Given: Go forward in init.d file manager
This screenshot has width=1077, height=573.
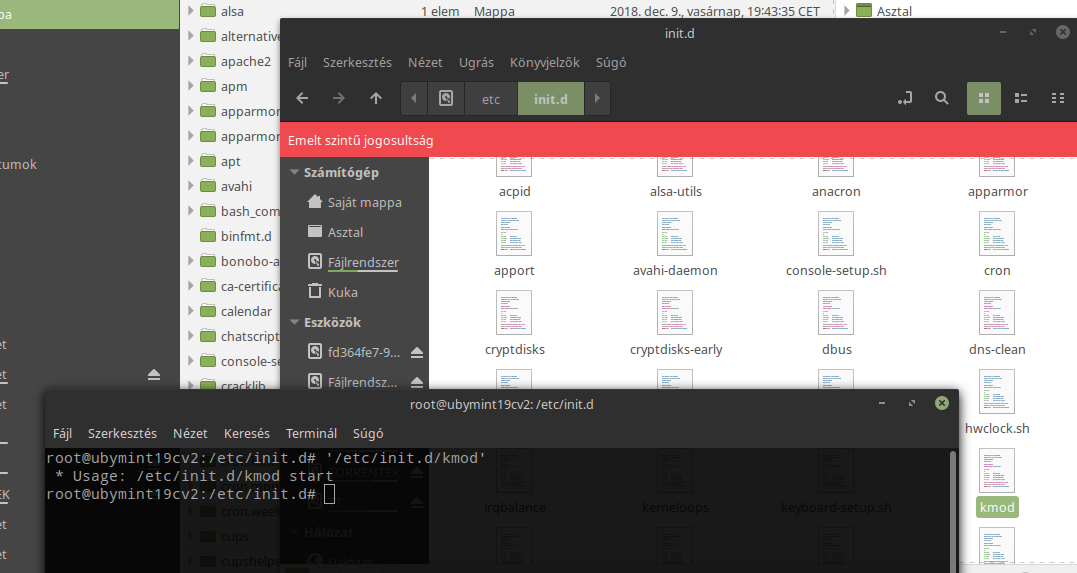Looking at the screenshot, I should coord(339,98).
